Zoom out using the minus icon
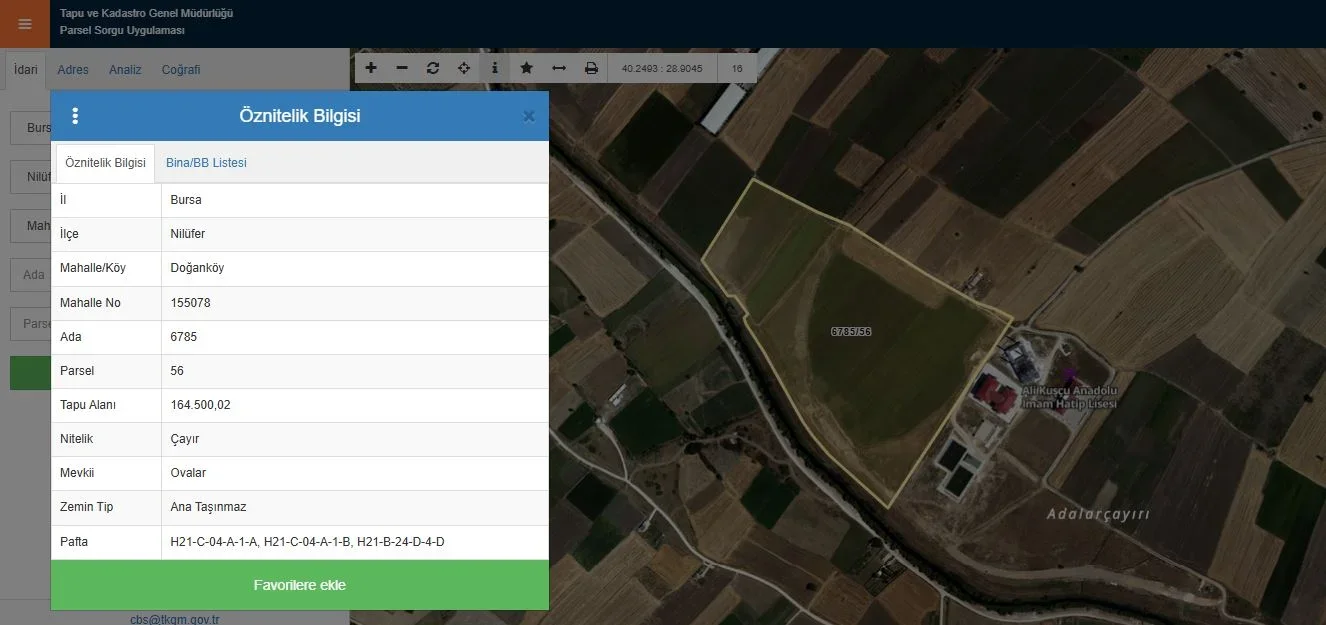This screenshot has width=1326, height=625. (402, 68)
